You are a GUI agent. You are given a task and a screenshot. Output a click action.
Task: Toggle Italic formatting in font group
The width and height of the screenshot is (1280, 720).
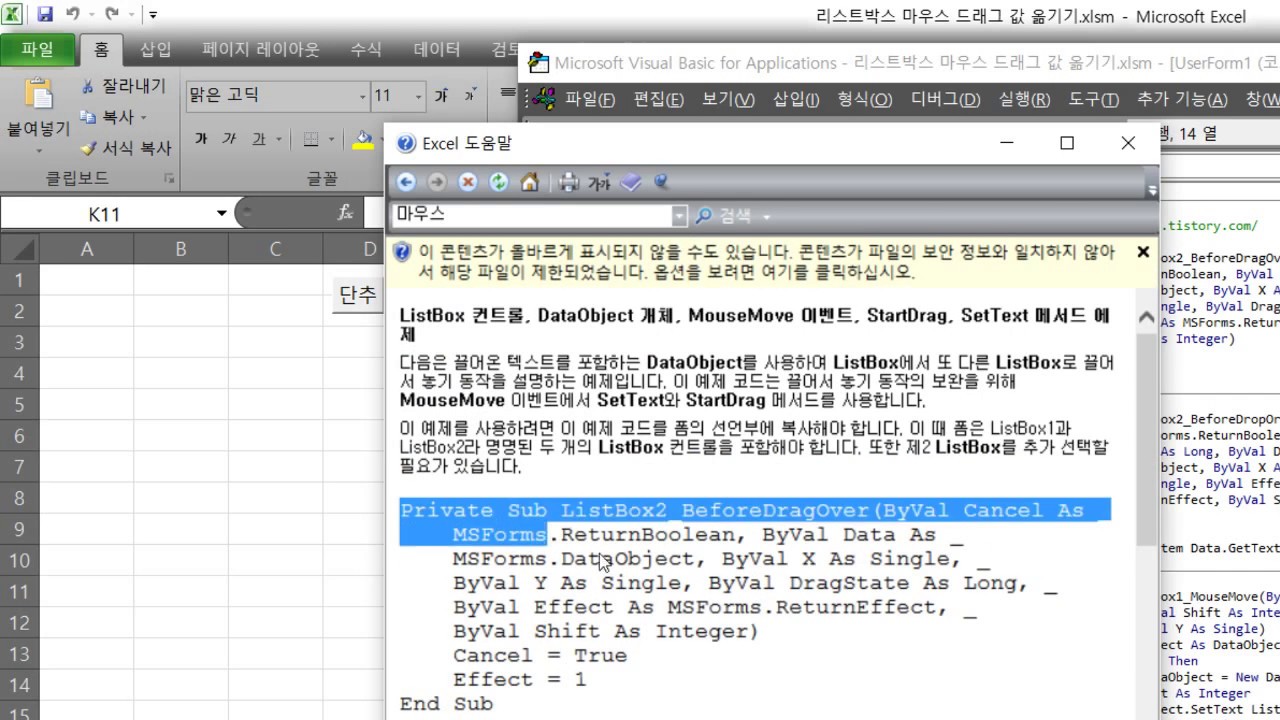point(230,139)
